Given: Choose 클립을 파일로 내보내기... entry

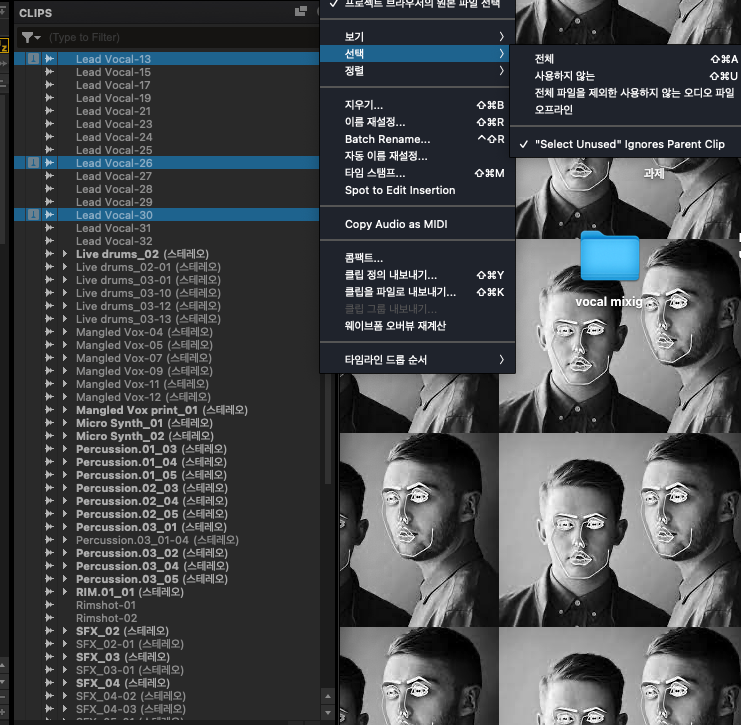Looking at the screenshot, I should 417,292.
